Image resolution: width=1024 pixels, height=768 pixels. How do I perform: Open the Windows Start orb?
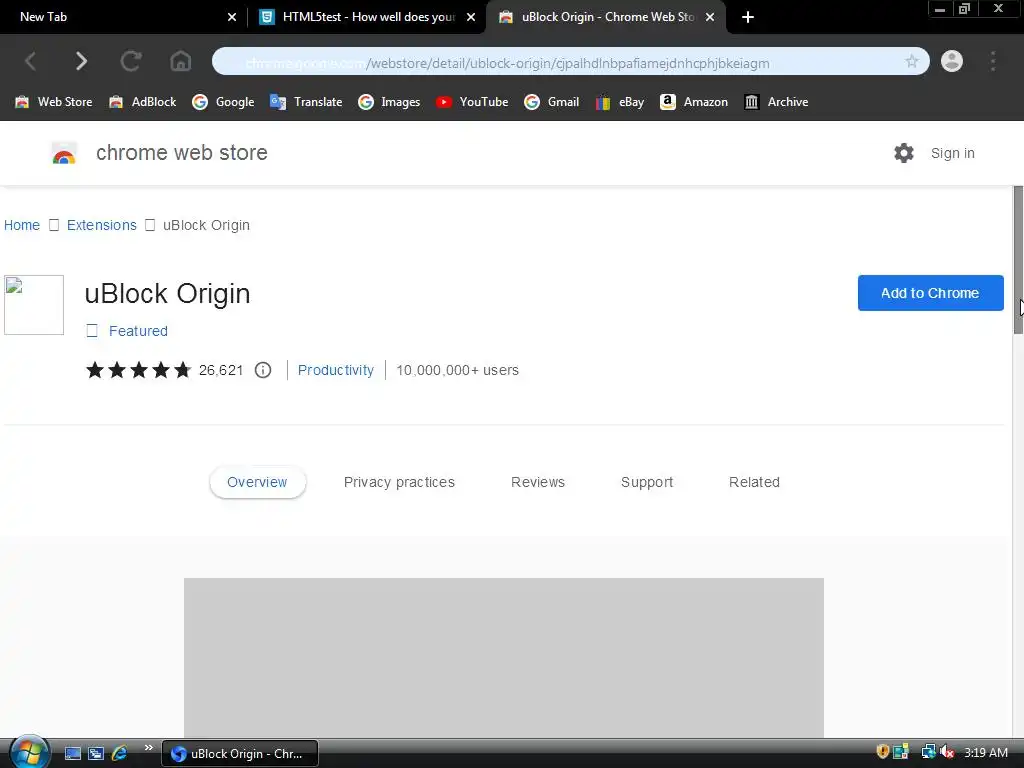29,752
